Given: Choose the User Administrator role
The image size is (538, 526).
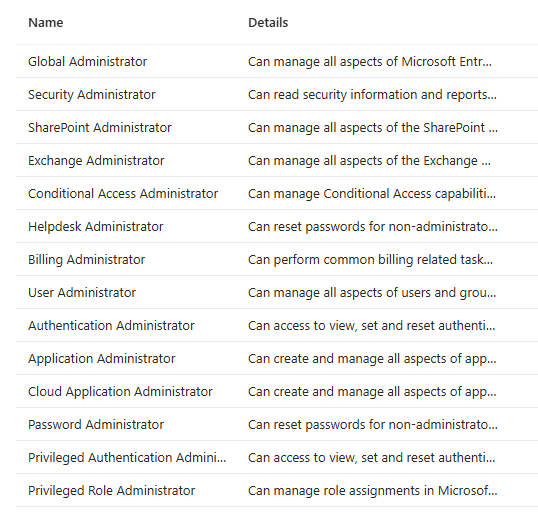Looking at the screenshot, I should click(82, 293).
